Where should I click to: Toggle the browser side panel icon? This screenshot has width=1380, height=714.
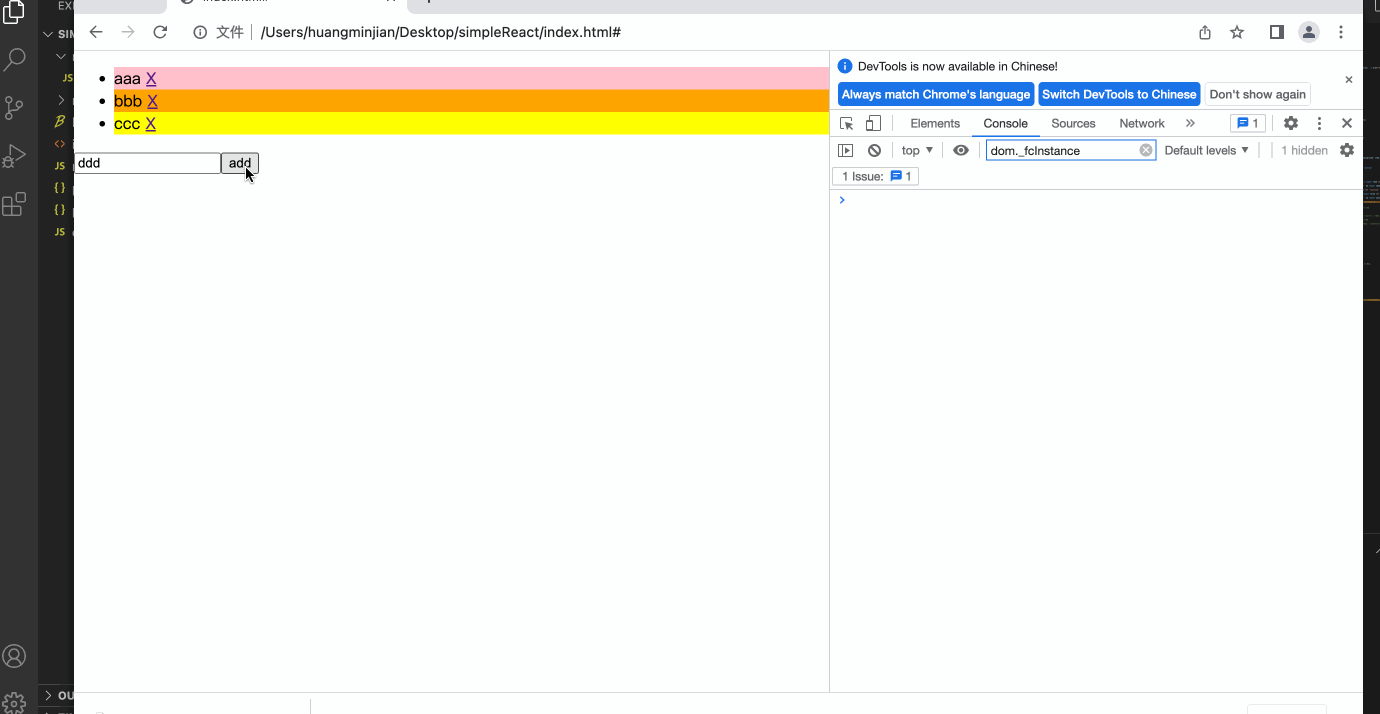click(1276, 32)
